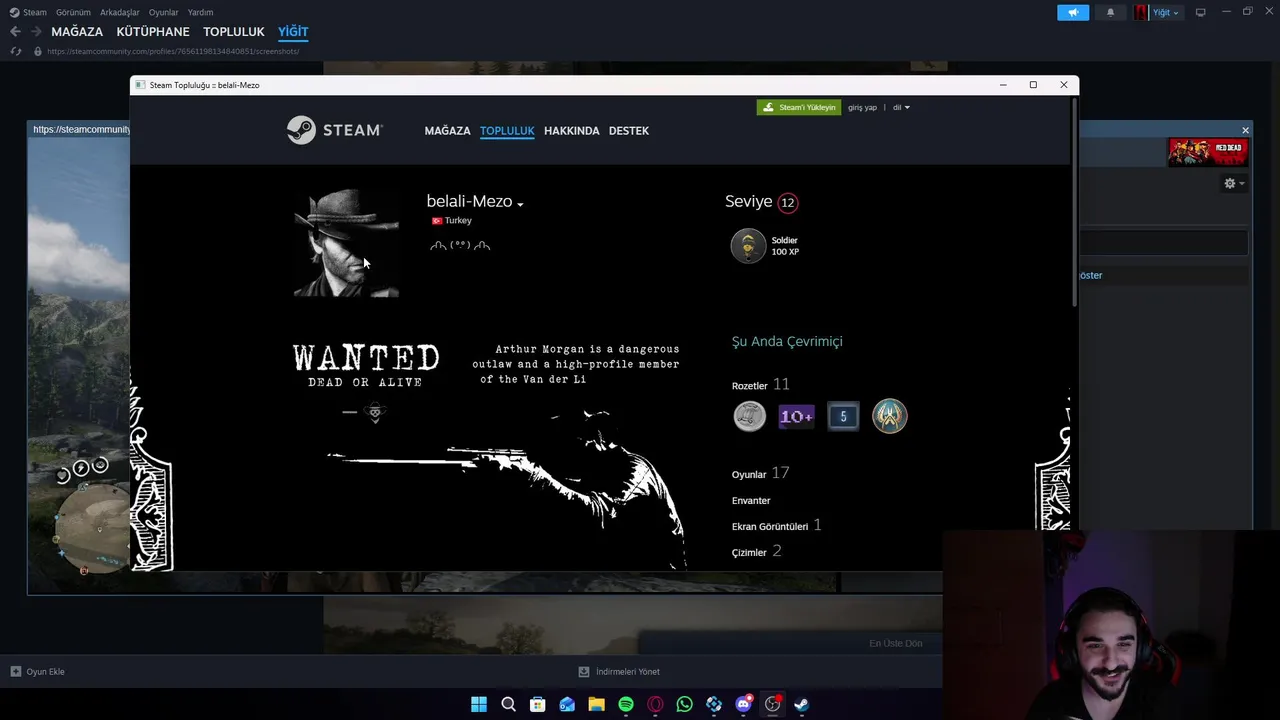Expand the belali-Mezo name history arrow

(520, 204)
